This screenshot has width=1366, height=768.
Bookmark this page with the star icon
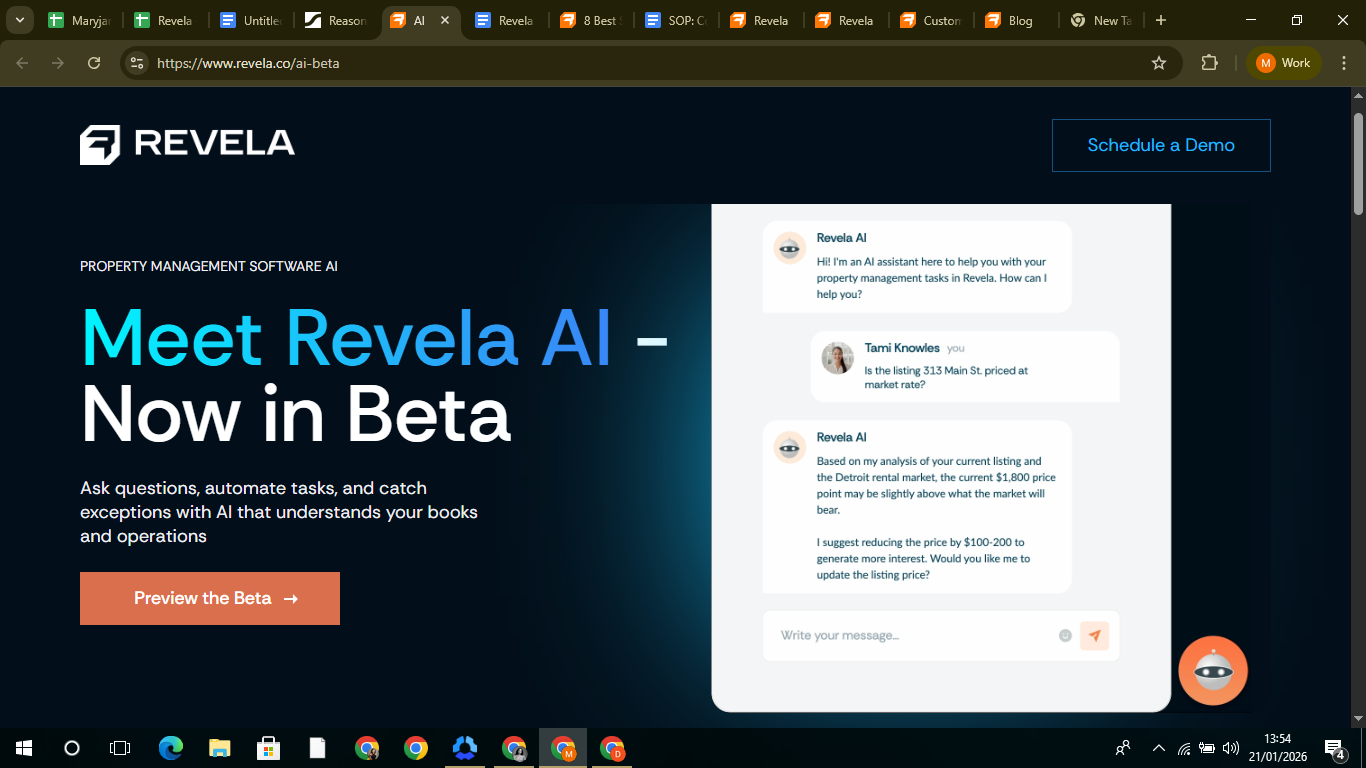pos(1159,63)
